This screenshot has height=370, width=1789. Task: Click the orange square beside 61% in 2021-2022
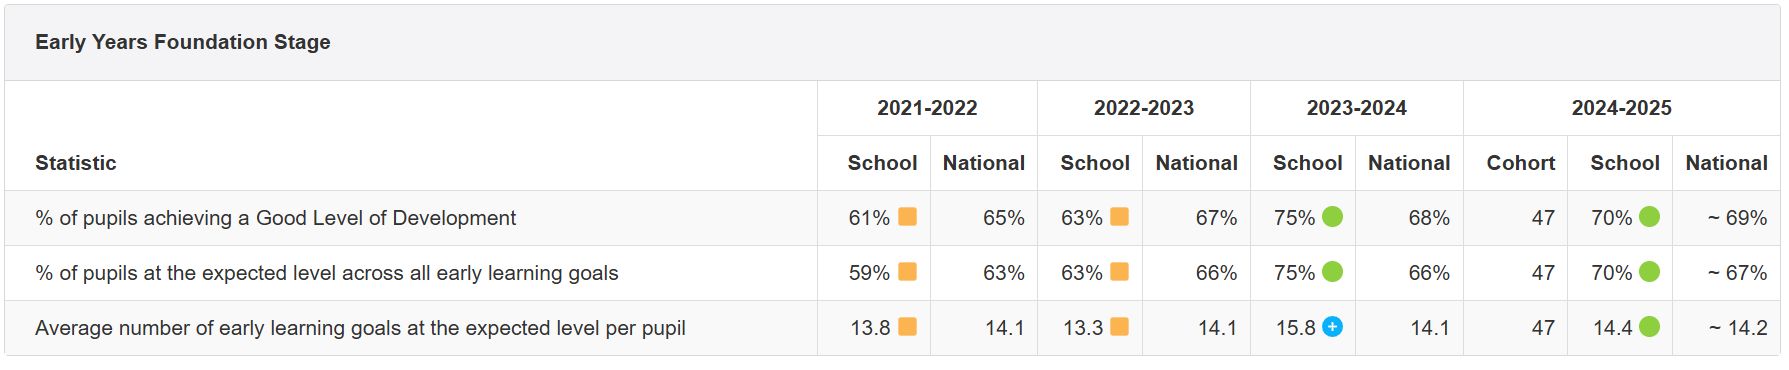[x=907, y=217]
